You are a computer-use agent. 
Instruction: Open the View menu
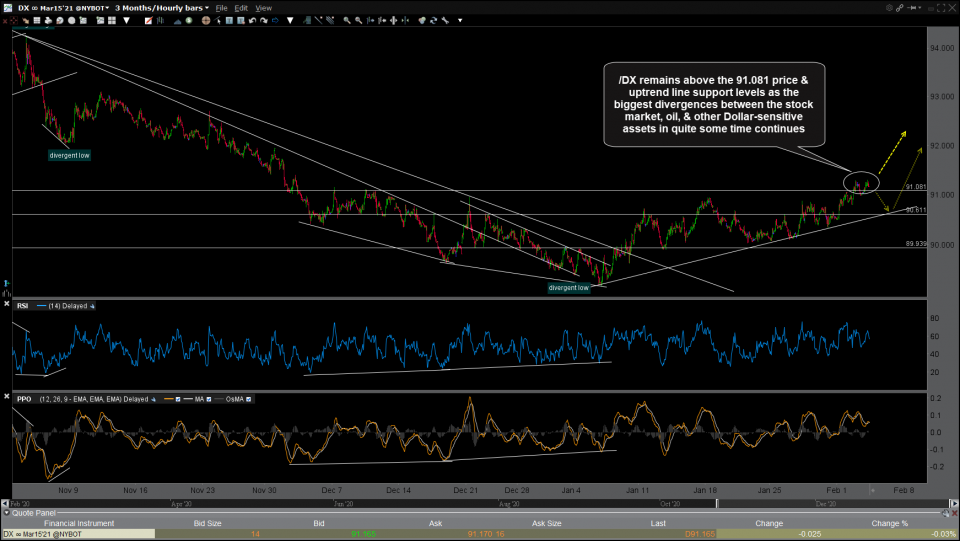click(x=264, y=7)
